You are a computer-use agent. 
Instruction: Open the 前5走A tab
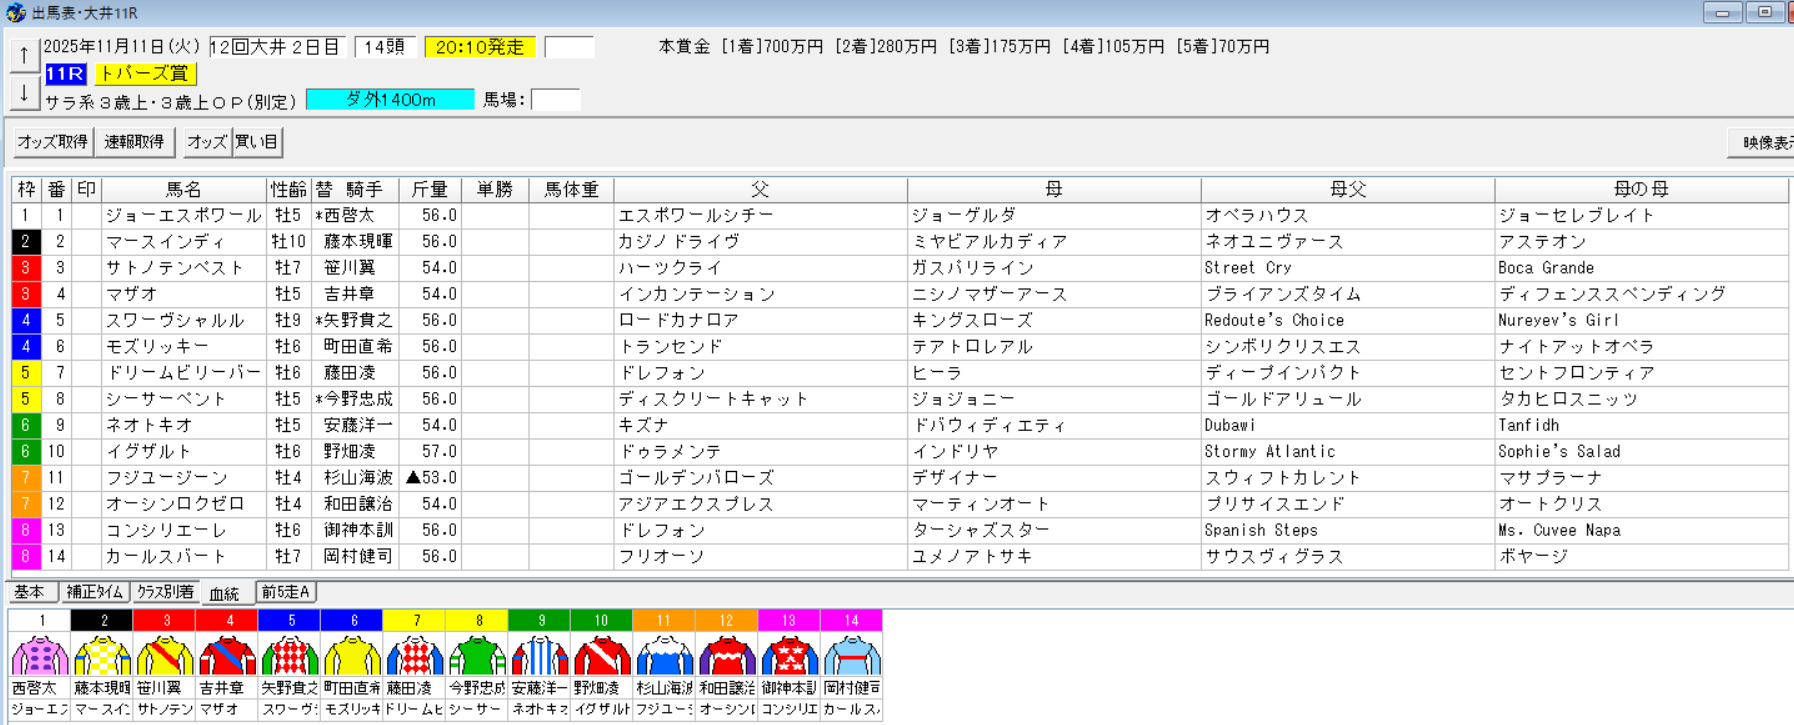286,592
